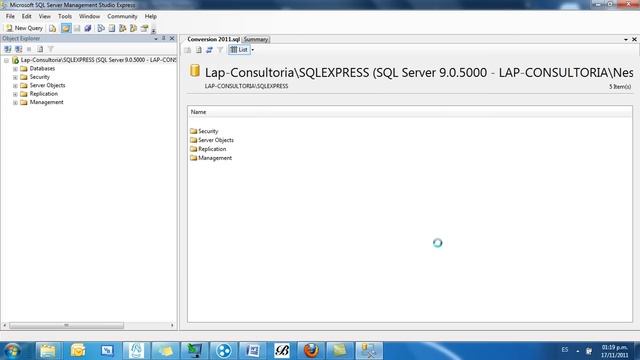Open the List view dropdown arrow
The width and height of the screenshot is (640, 360).
coord(253,50)
